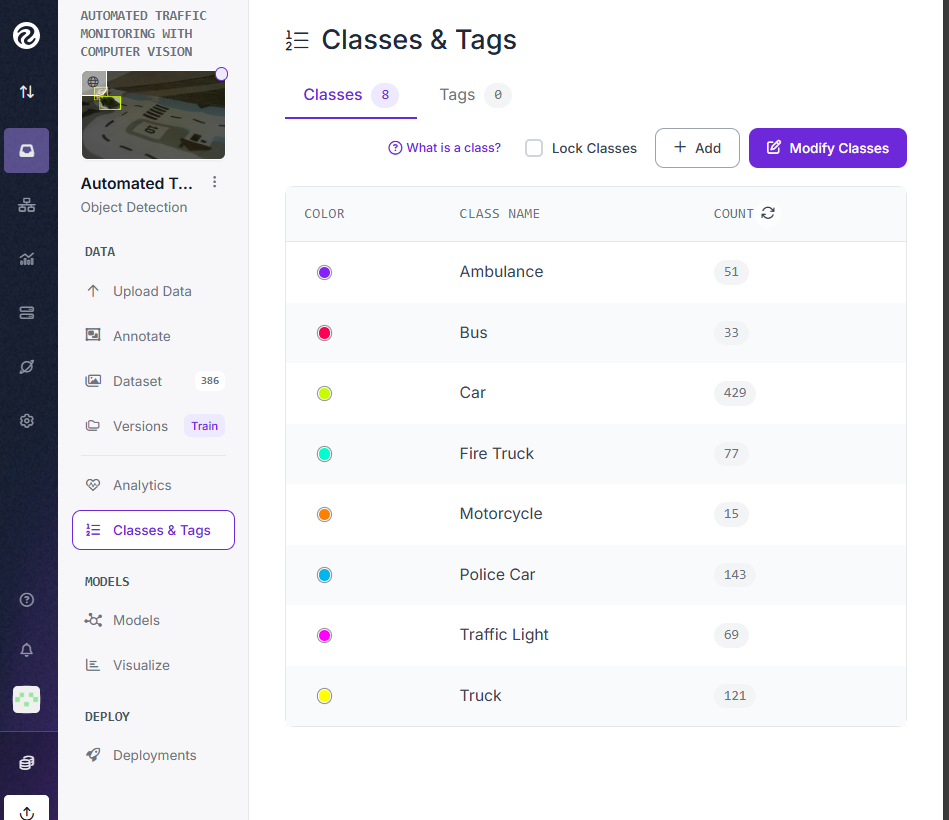Select Classes & Tags in sidebar
Viewport: 949px width, 820px height.
pos(153,530)
